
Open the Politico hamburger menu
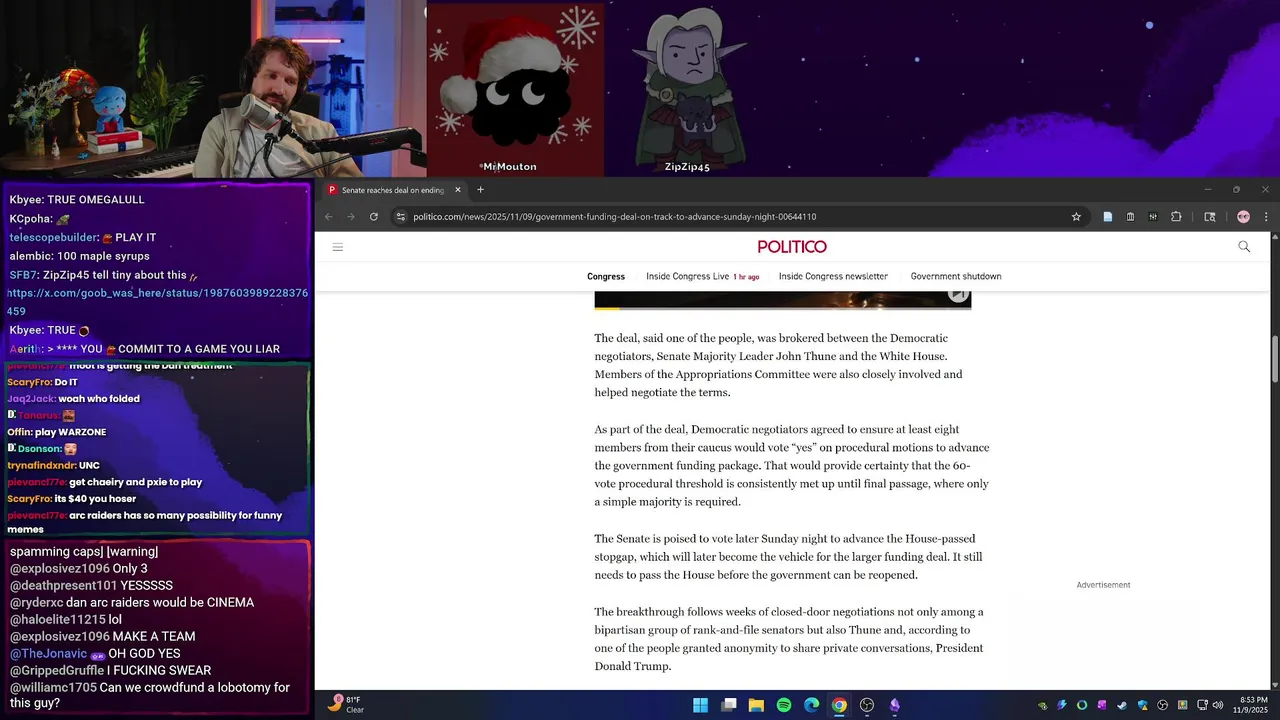pos(337,247)
